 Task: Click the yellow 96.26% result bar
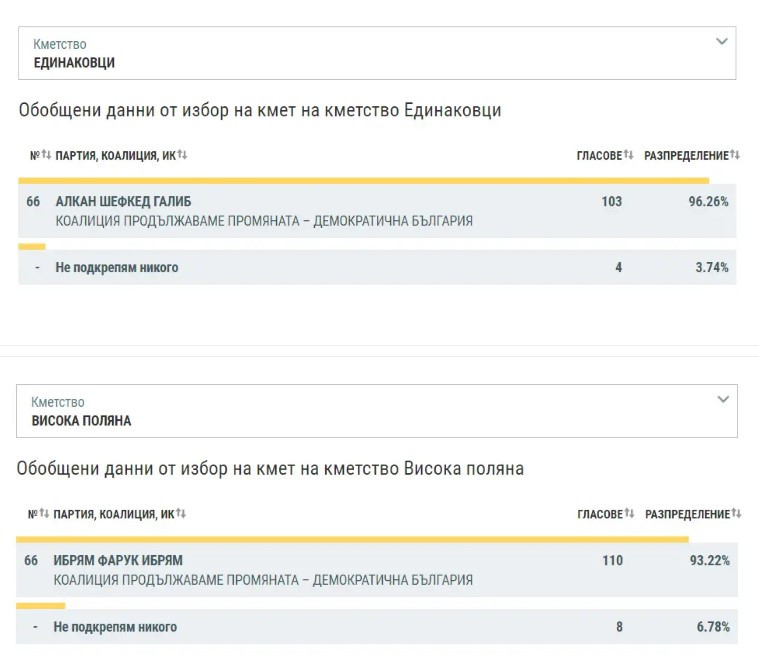point(363,181)
